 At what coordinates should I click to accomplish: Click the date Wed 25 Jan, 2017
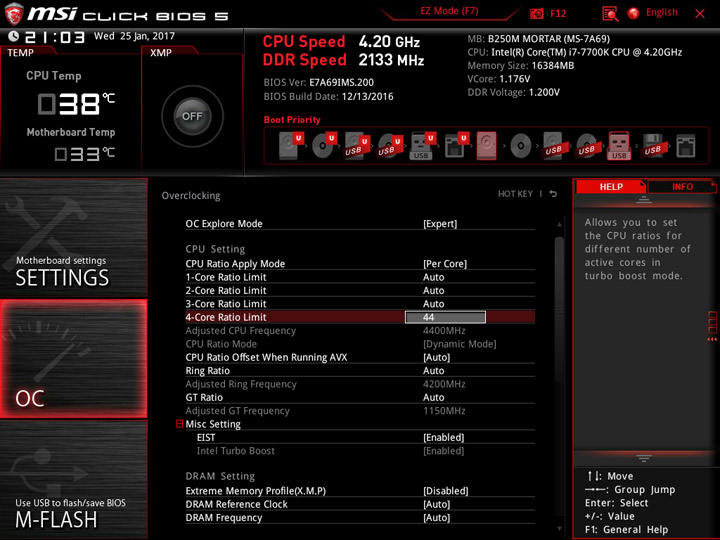134,36
